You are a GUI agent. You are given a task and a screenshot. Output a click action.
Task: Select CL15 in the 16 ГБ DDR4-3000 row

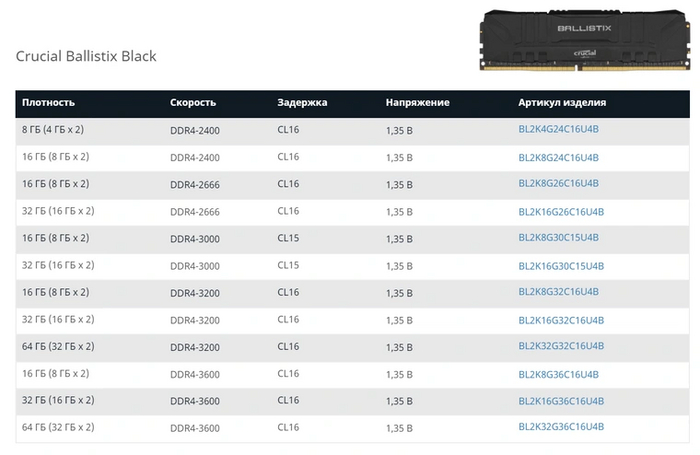pos(288,238)
